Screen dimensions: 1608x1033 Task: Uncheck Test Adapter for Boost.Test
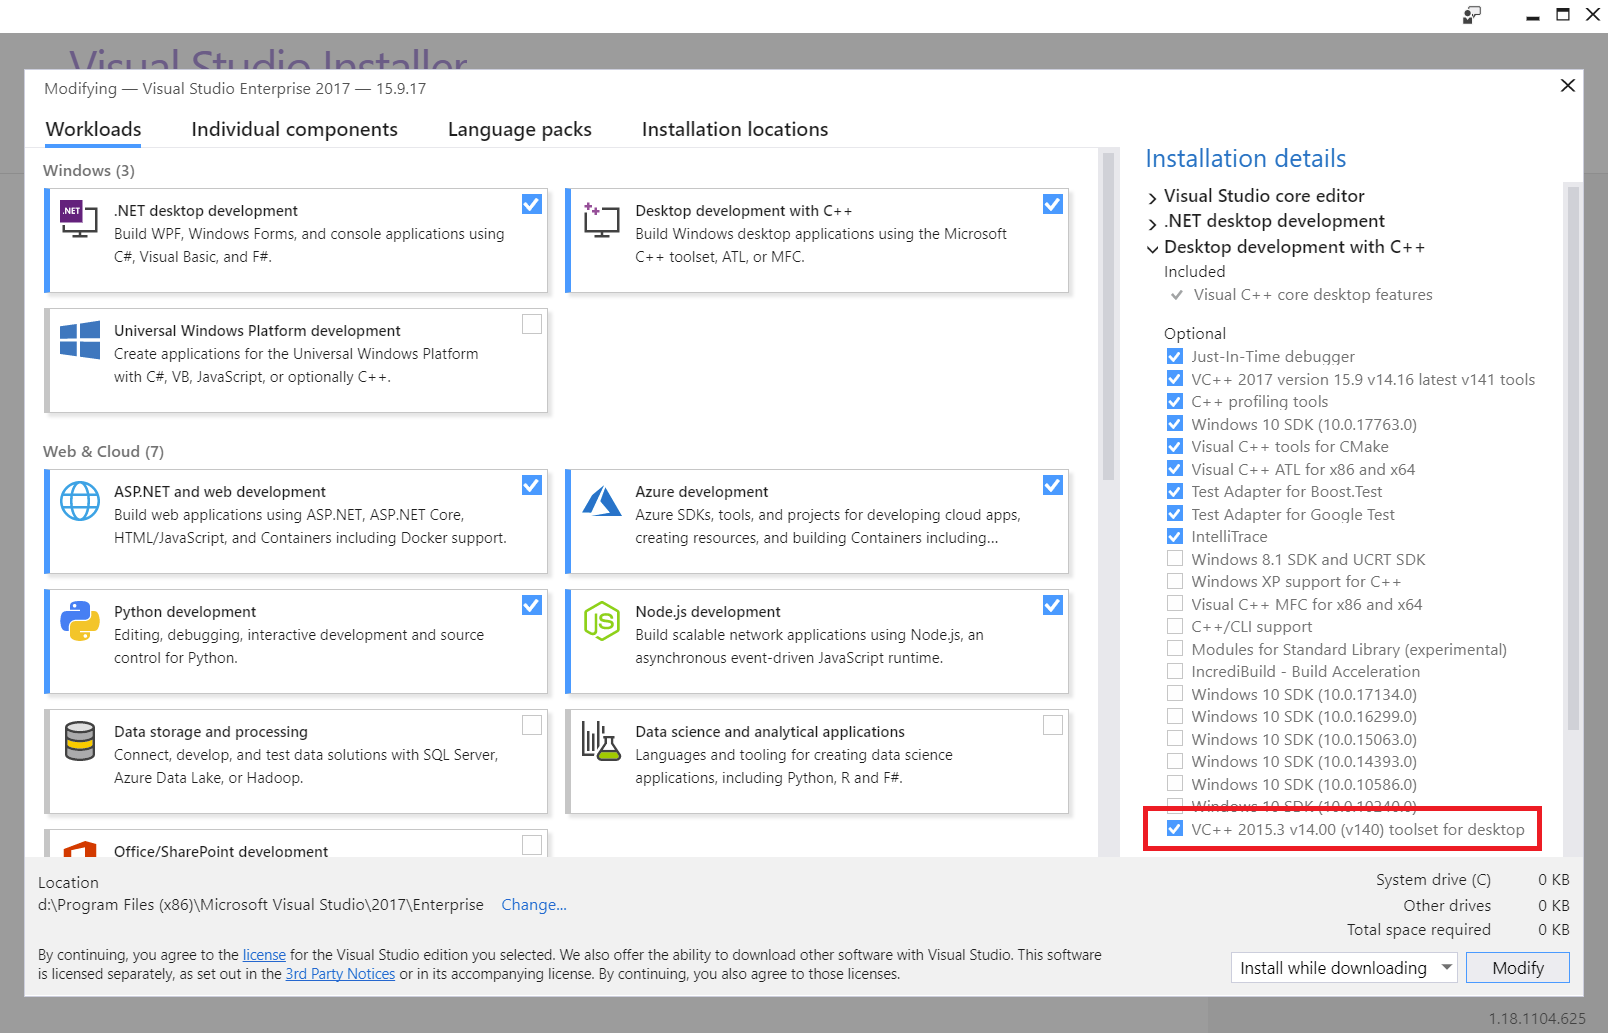(1175, 491)
